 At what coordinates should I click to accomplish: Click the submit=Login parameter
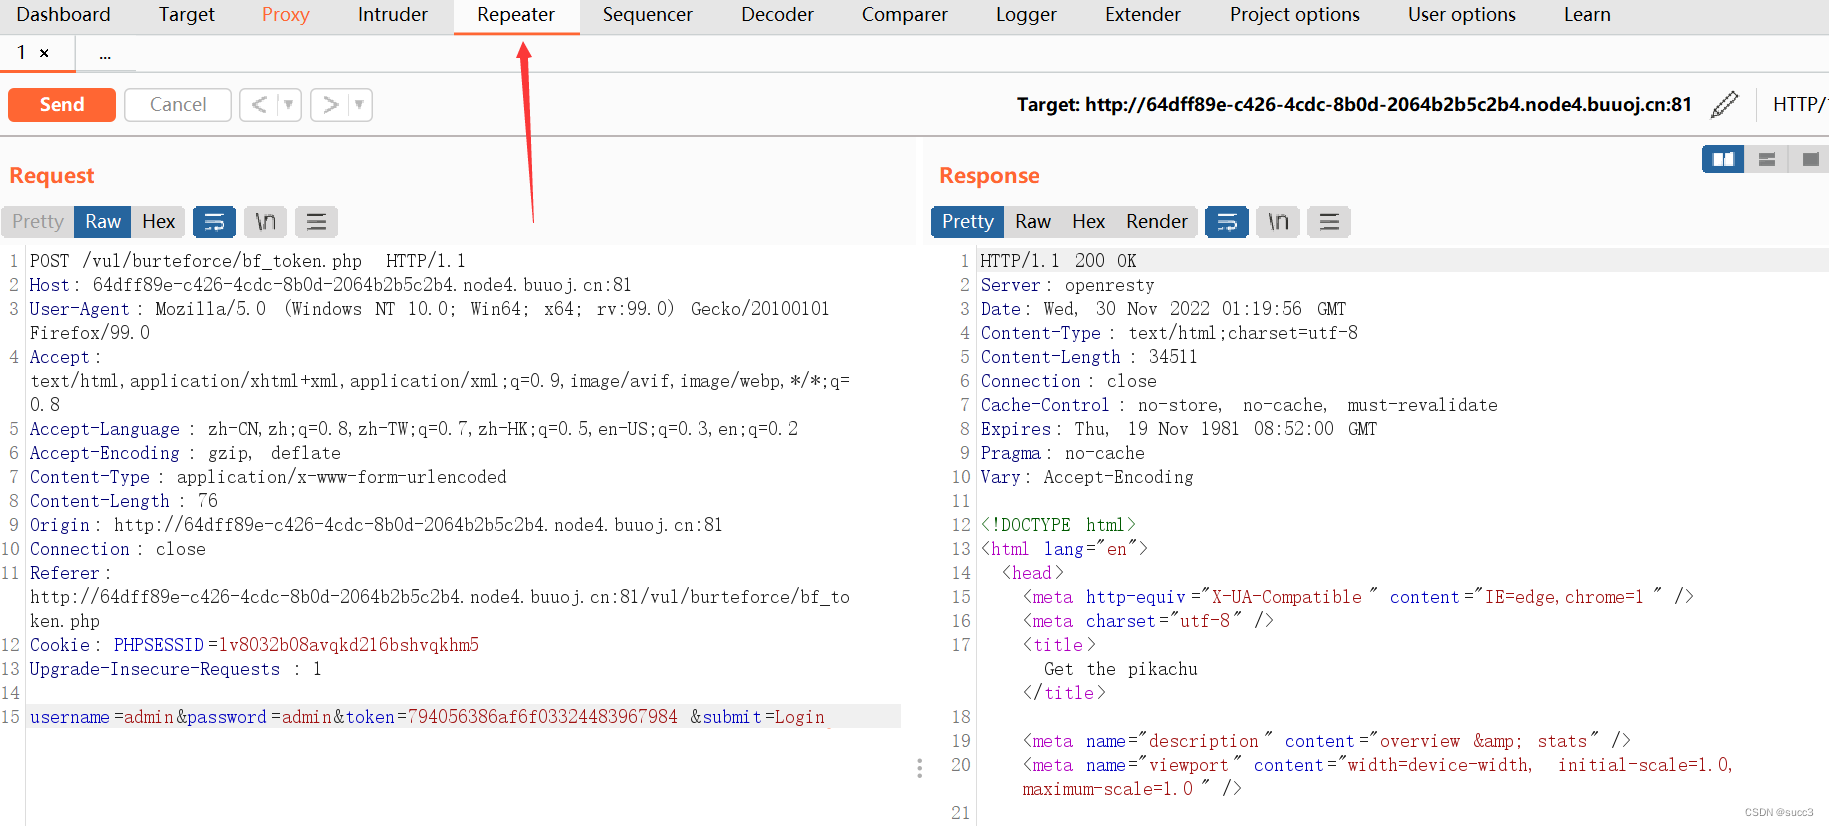(763, 717)
